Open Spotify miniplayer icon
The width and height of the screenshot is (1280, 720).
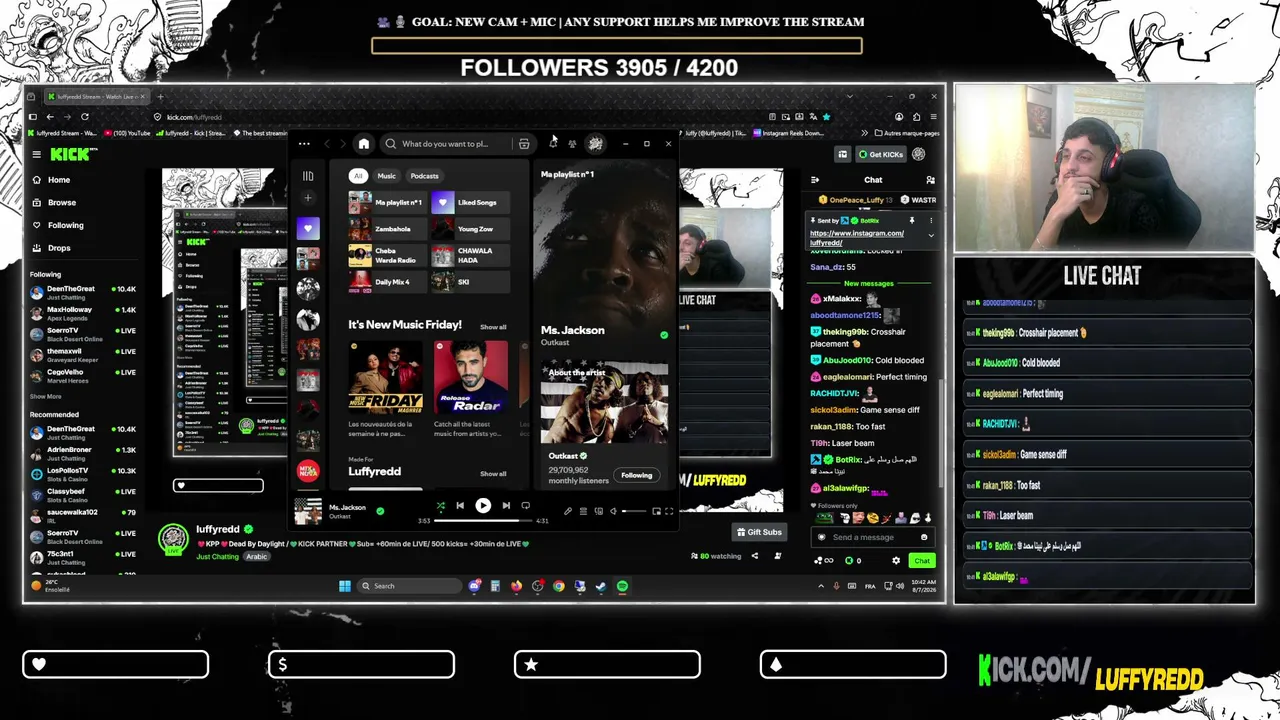point(656,511)
